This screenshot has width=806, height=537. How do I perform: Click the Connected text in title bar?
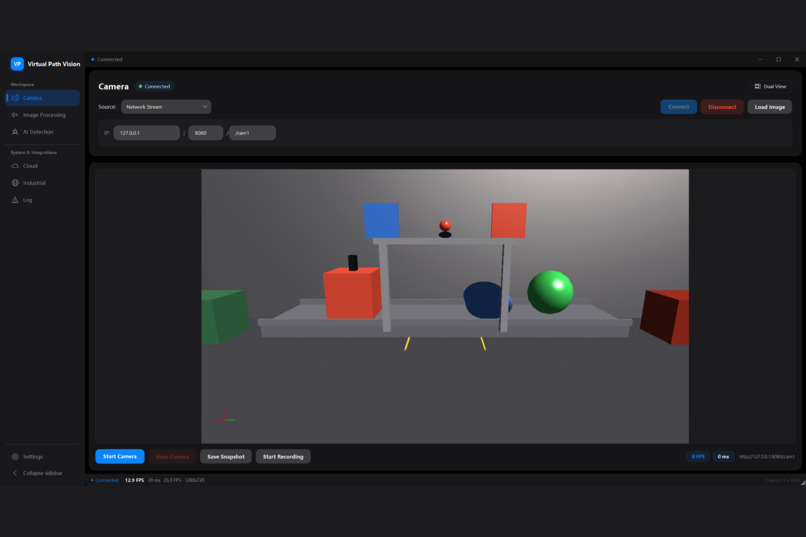(x=109, y=60)
